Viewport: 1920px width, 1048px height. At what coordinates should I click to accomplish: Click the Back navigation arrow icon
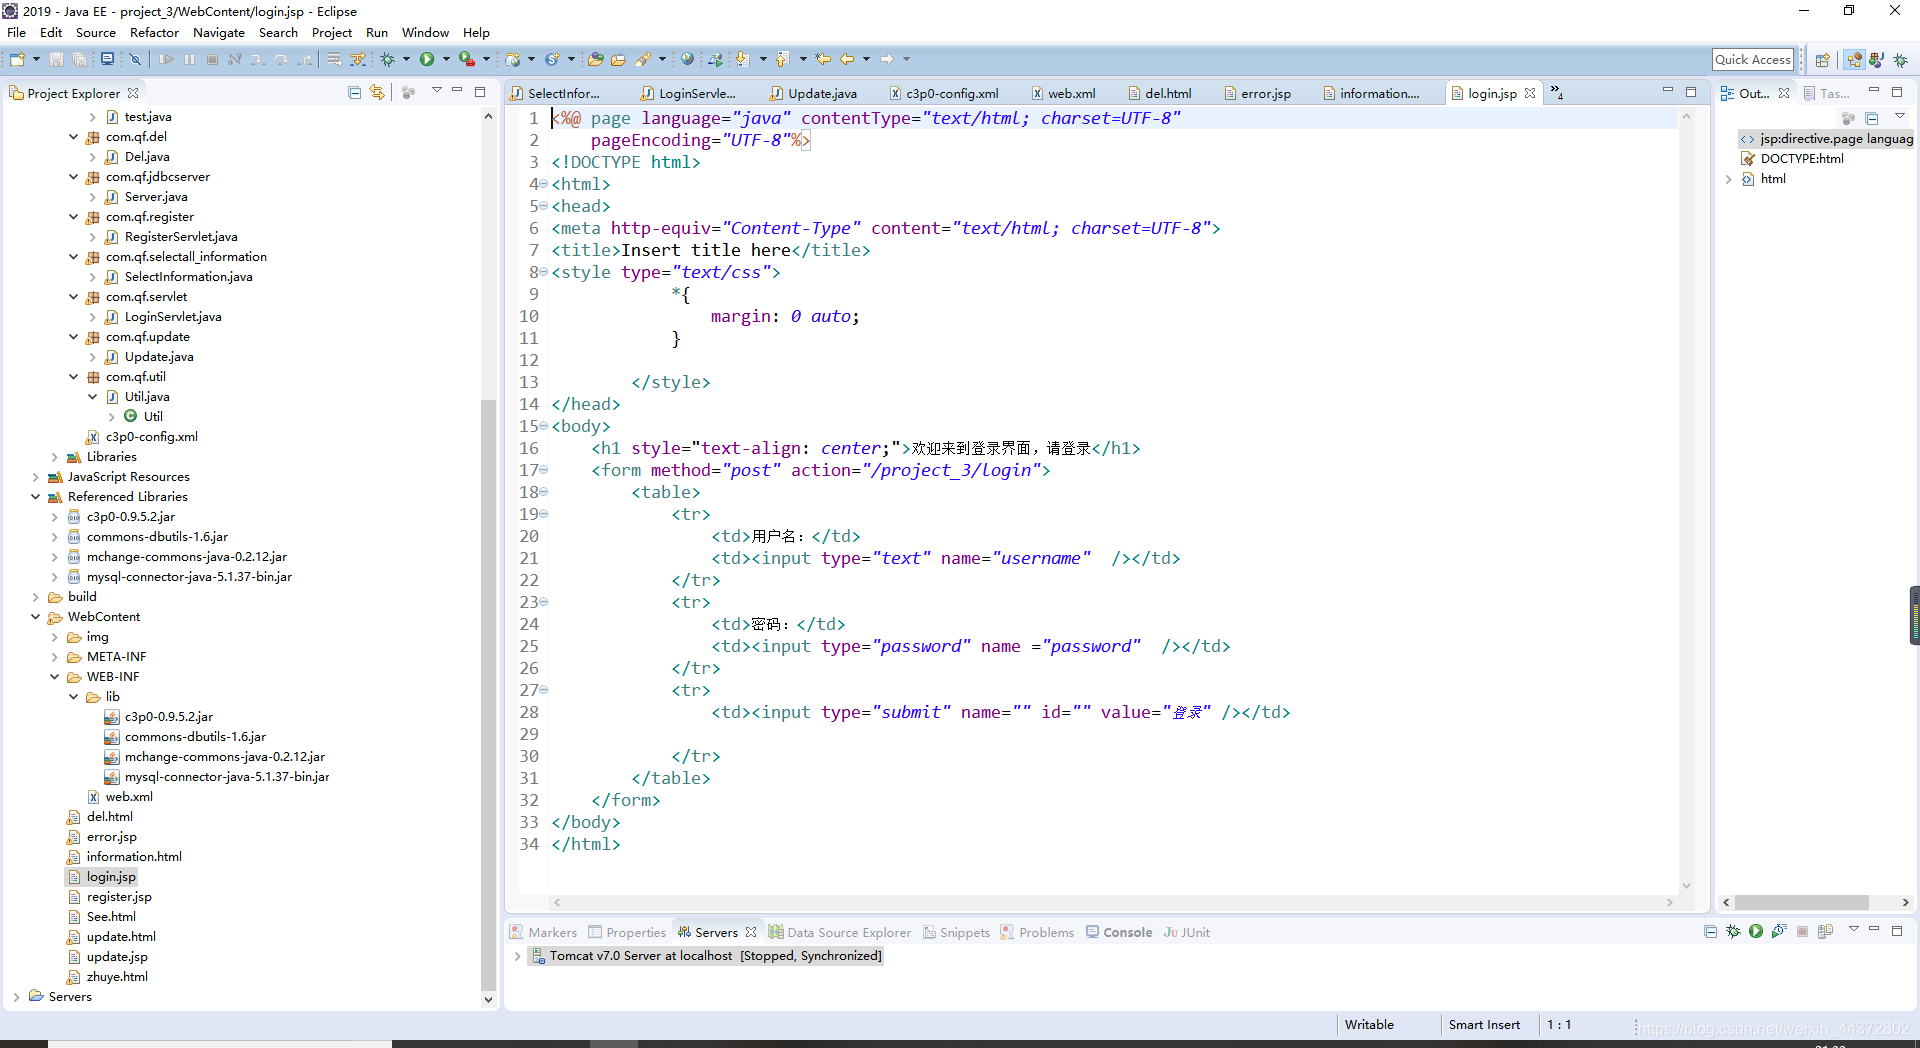[847, 59]
